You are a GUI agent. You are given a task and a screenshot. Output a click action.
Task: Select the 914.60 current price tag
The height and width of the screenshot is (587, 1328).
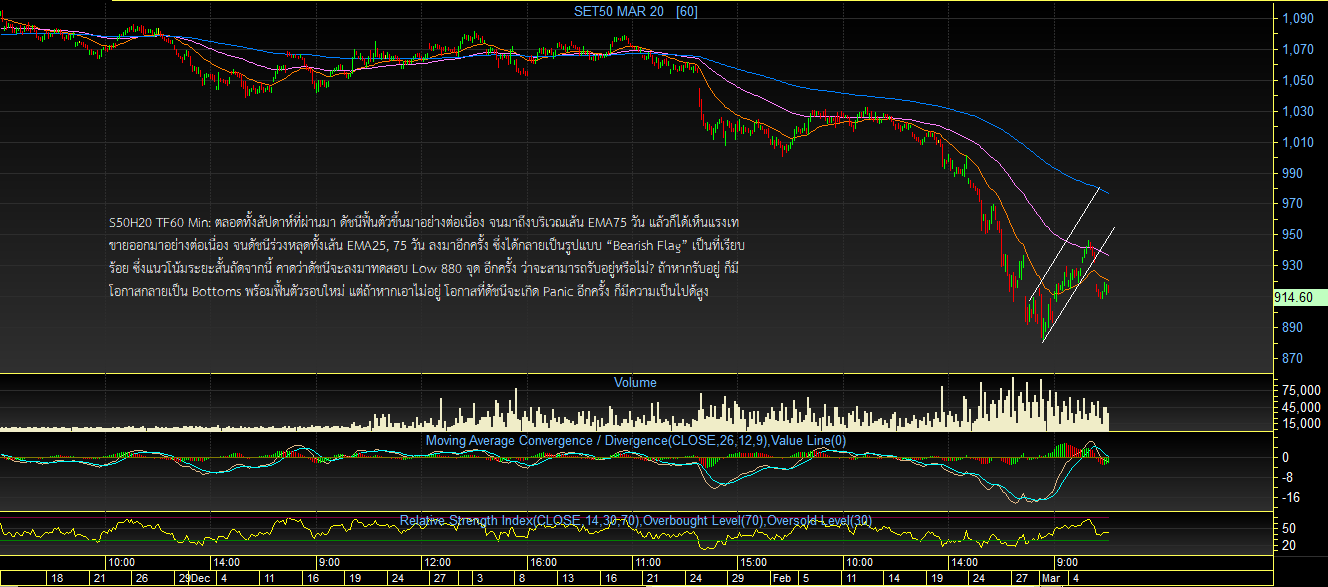tap(1300, 298)
